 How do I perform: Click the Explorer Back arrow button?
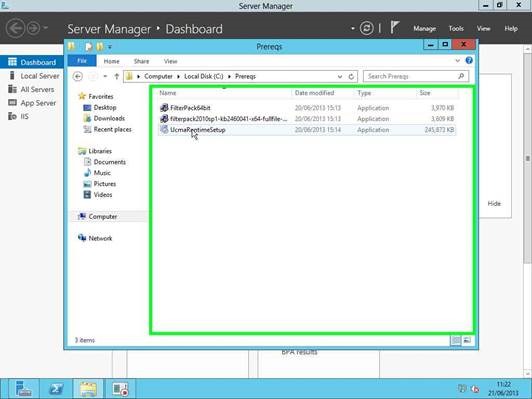click(78, 76)
